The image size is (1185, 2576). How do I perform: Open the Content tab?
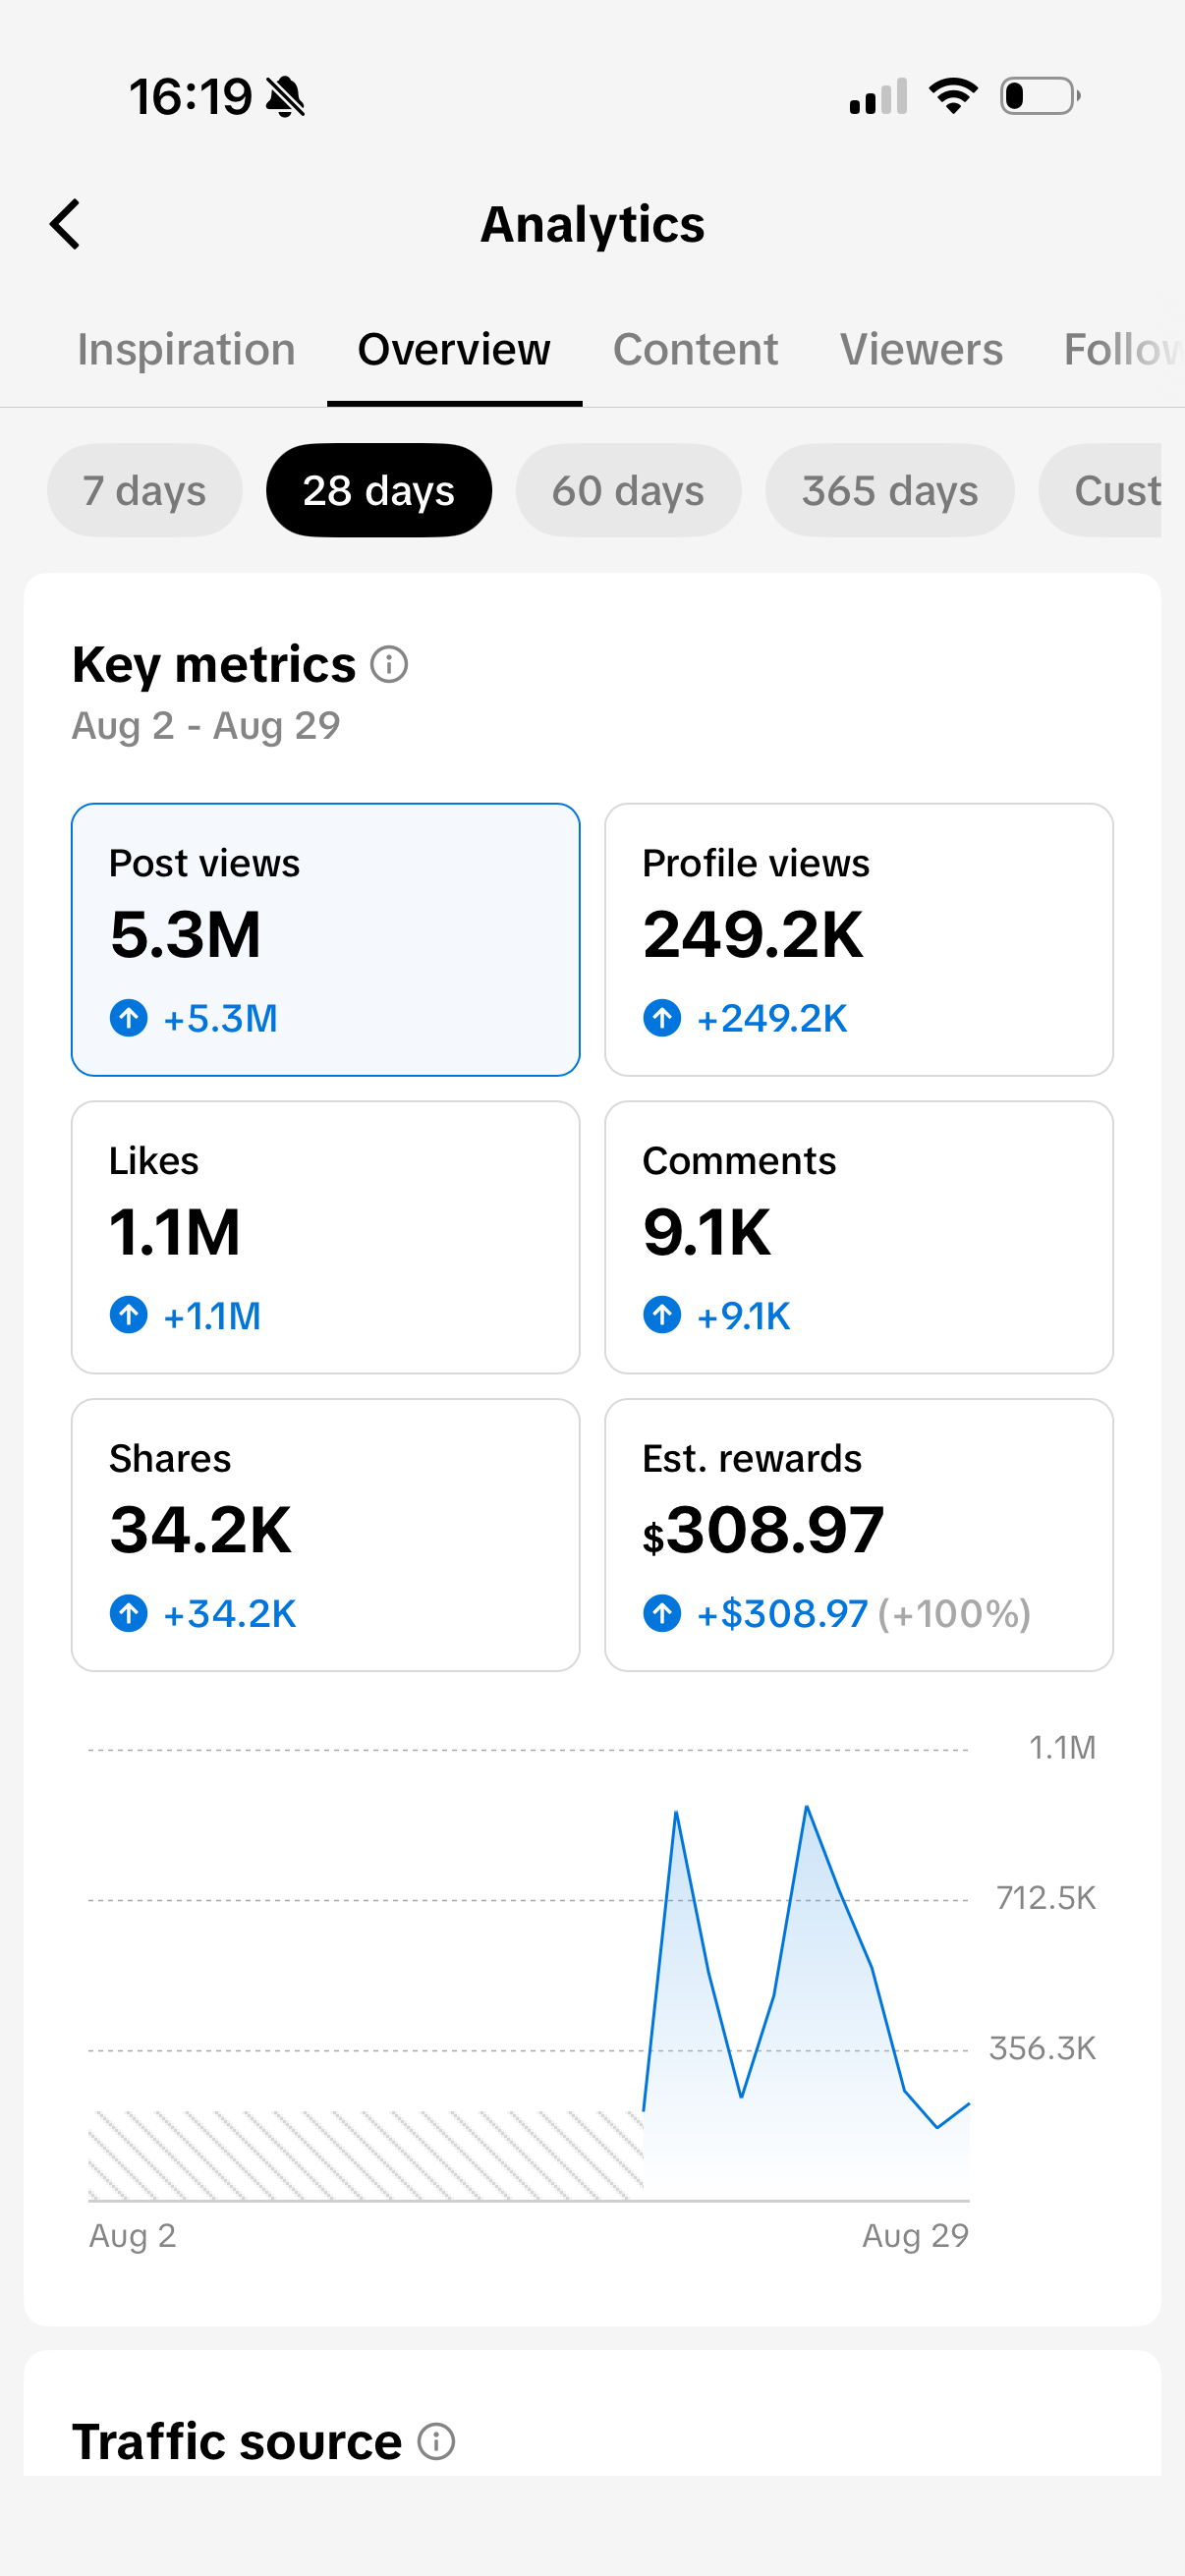click(695, 350)
